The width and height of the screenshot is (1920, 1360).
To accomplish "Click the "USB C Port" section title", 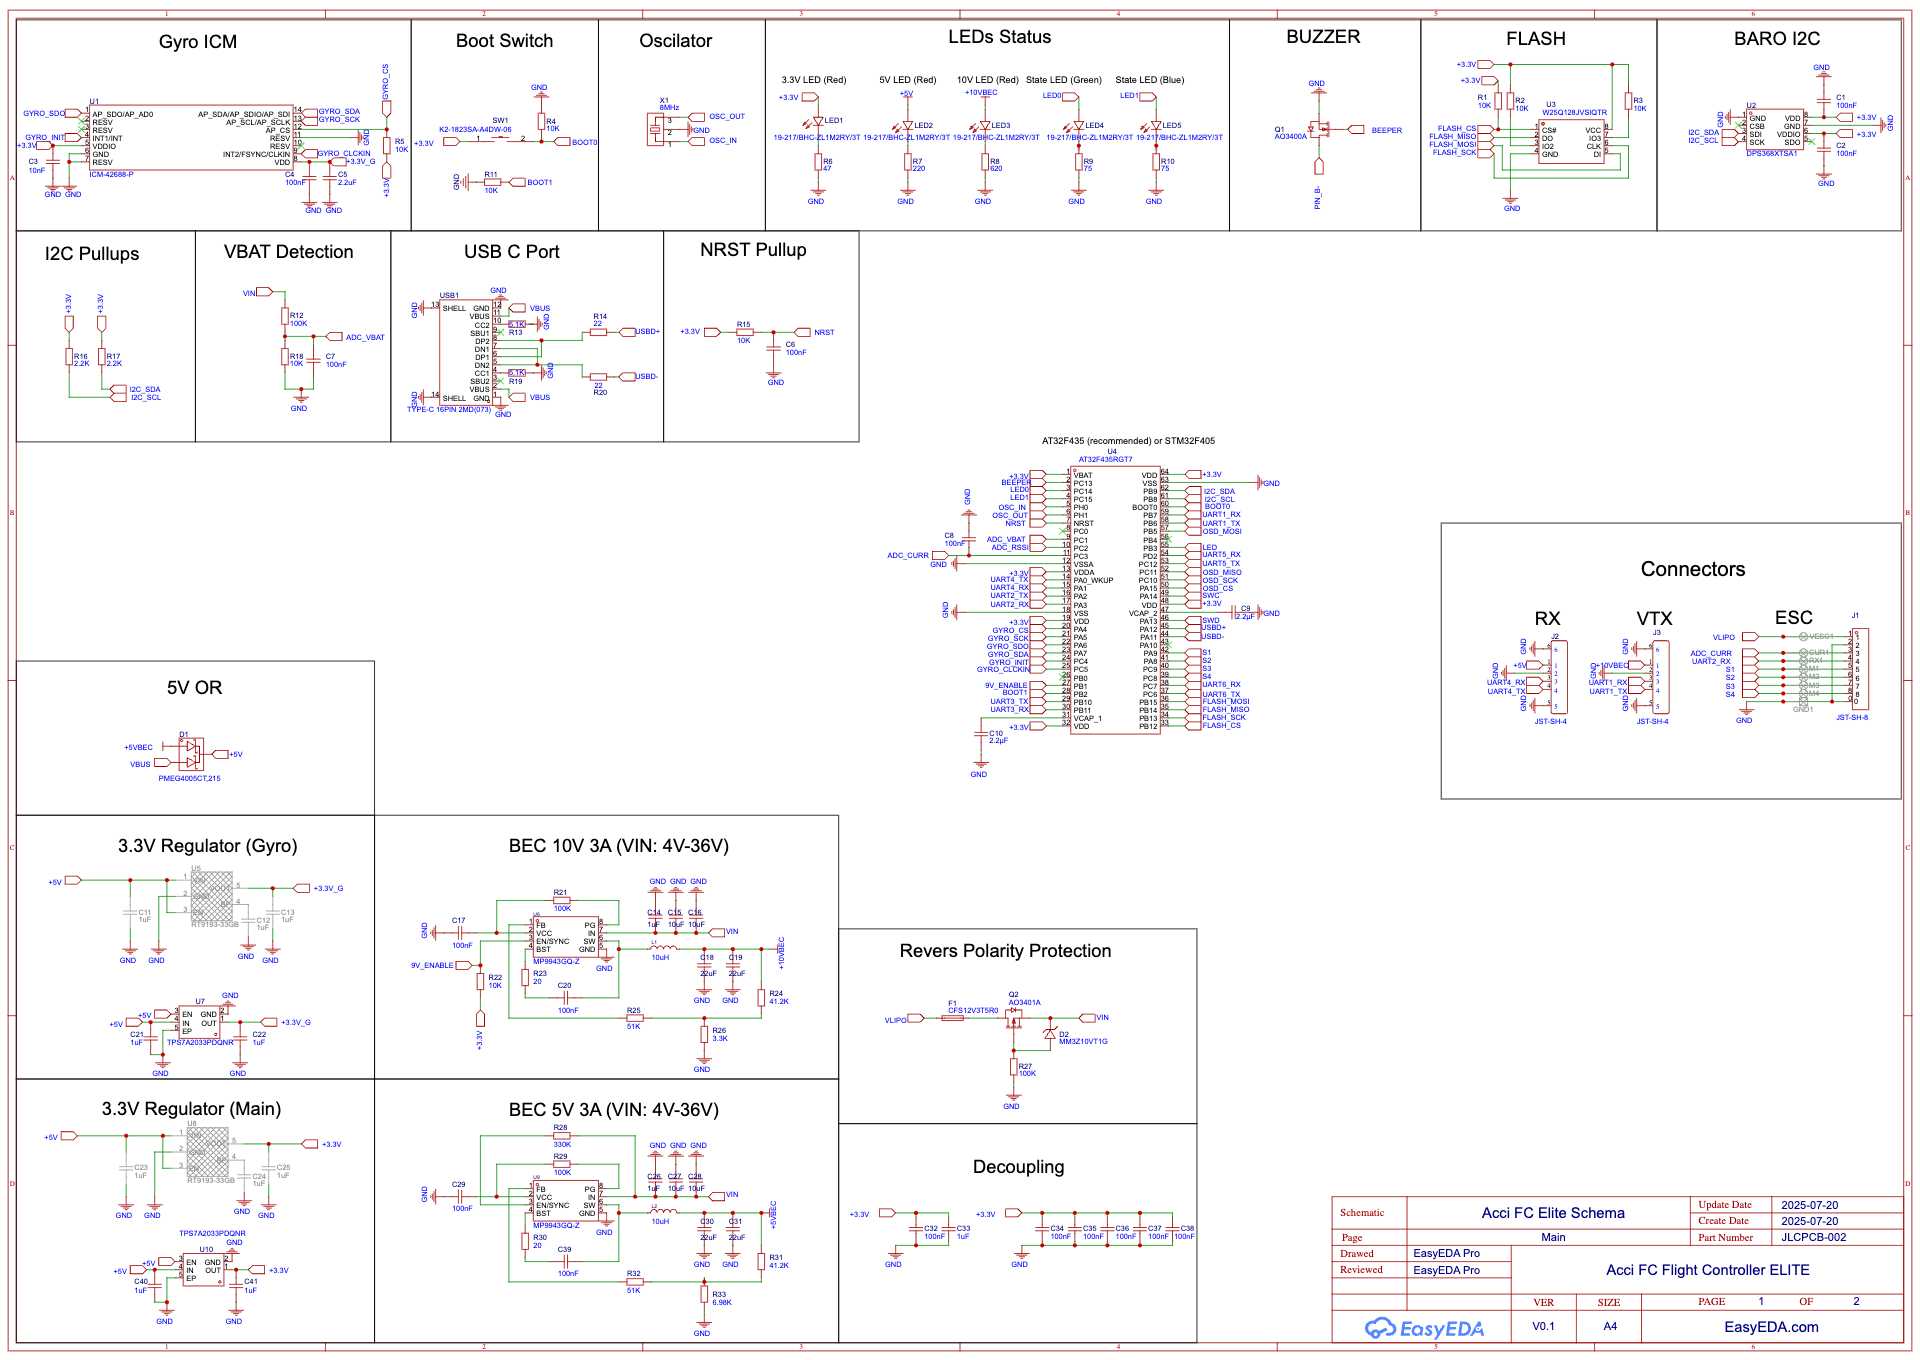I will (x=511, y=252).
